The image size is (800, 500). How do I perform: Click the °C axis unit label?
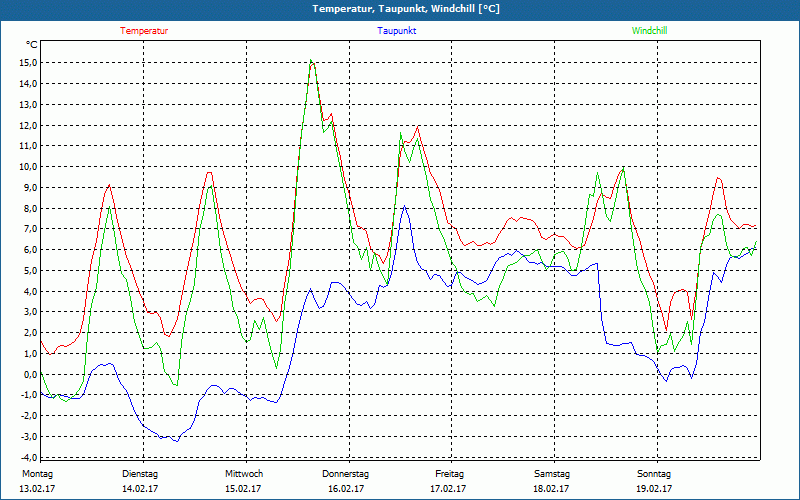(31, 45)
